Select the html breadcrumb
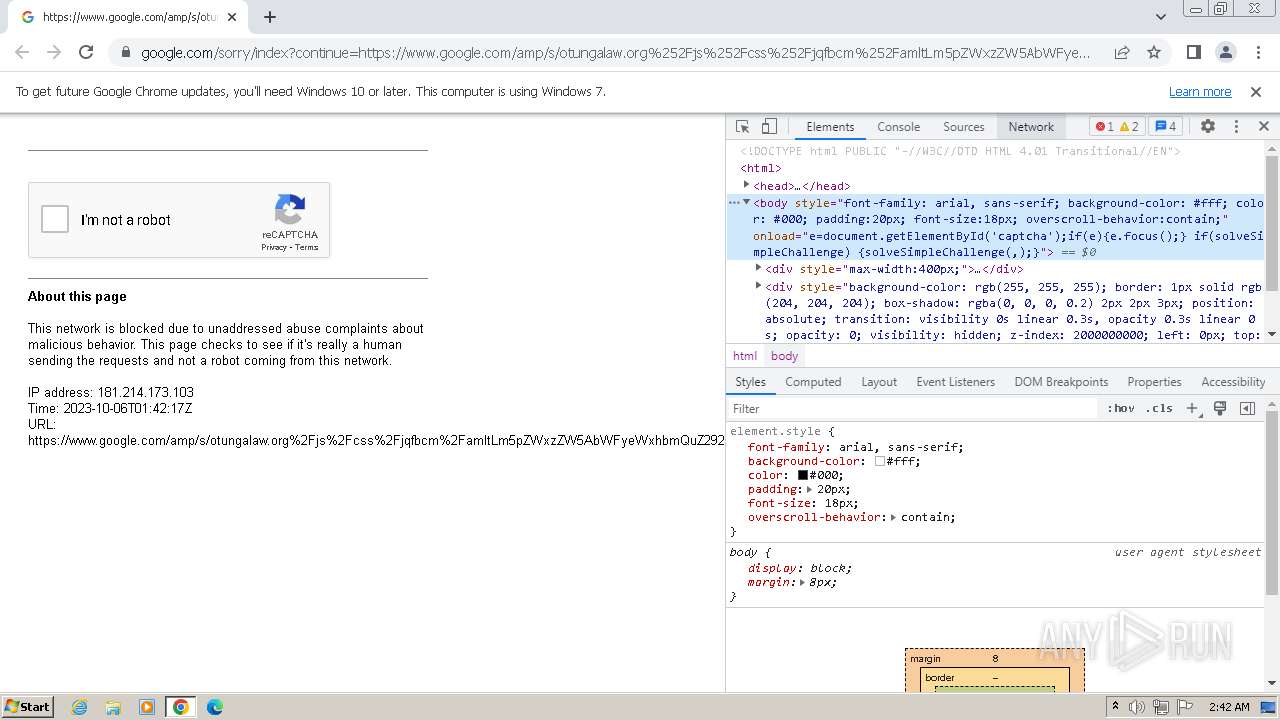This screenshot has width=1280, height=720. coord(745,356)
